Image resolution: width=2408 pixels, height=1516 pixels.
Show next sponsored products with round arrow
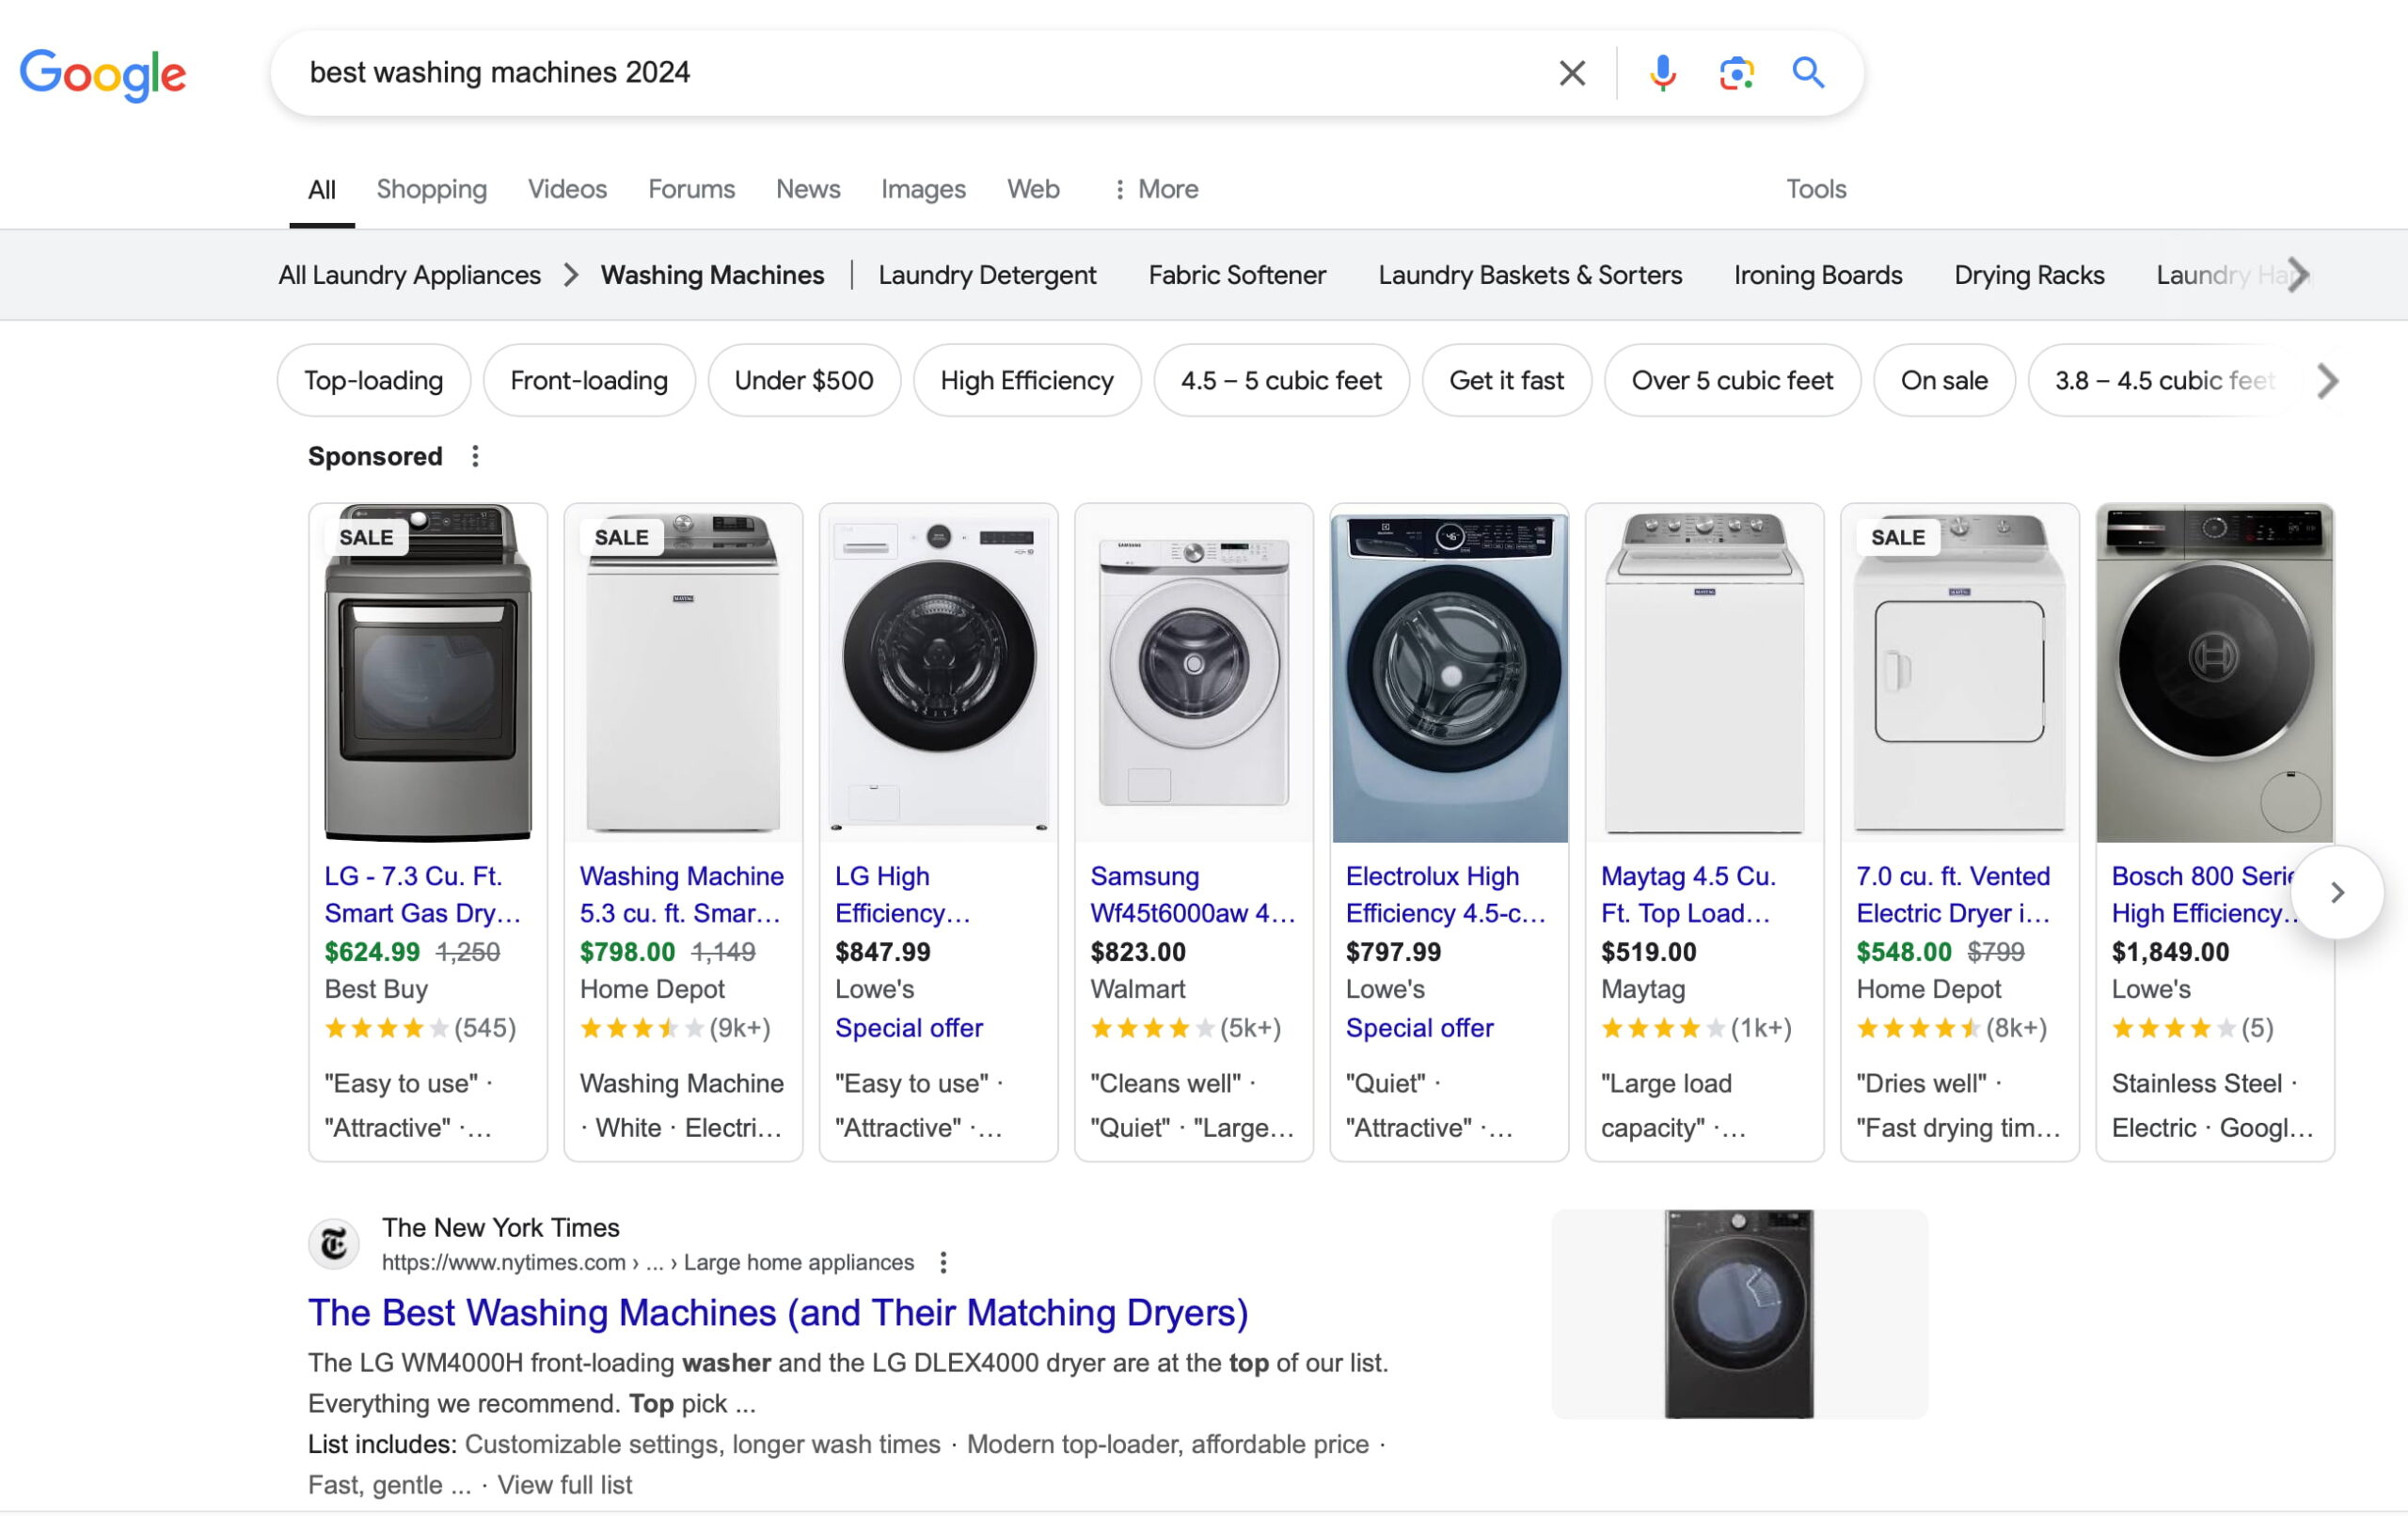pyautogui.click(x=2337, y=892)
